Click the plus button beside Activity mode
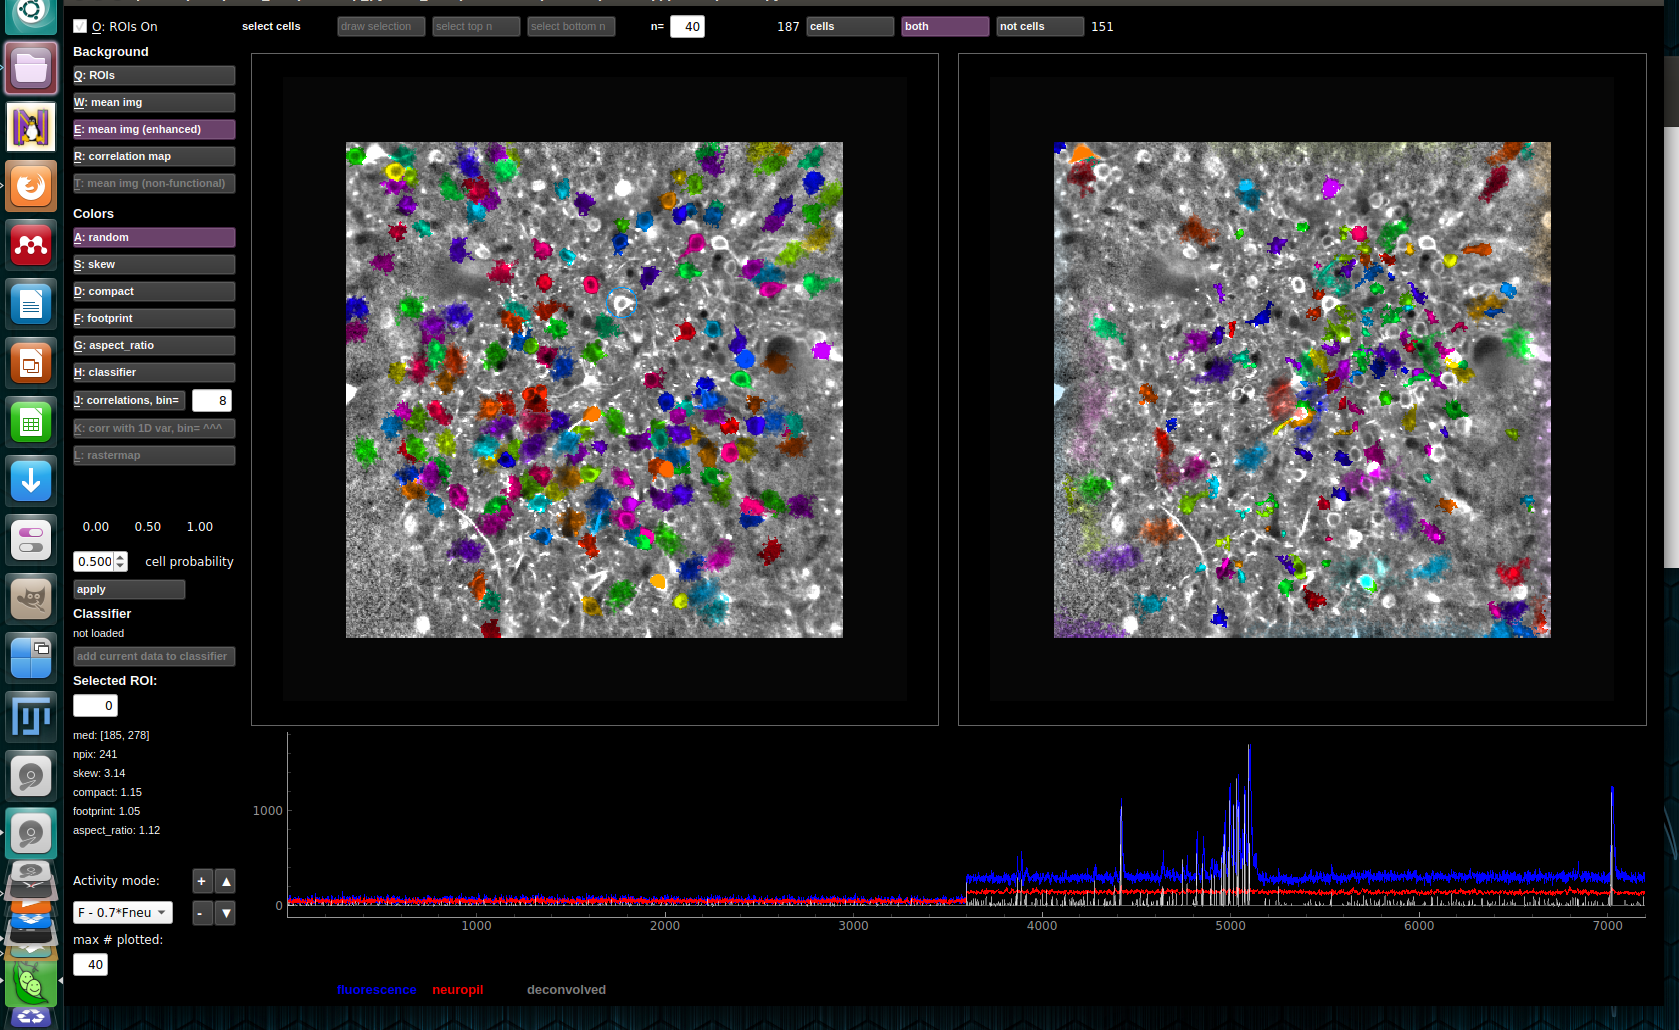Image resolution: width=1679 pixels, height=1030 pixels. point(201,881)
